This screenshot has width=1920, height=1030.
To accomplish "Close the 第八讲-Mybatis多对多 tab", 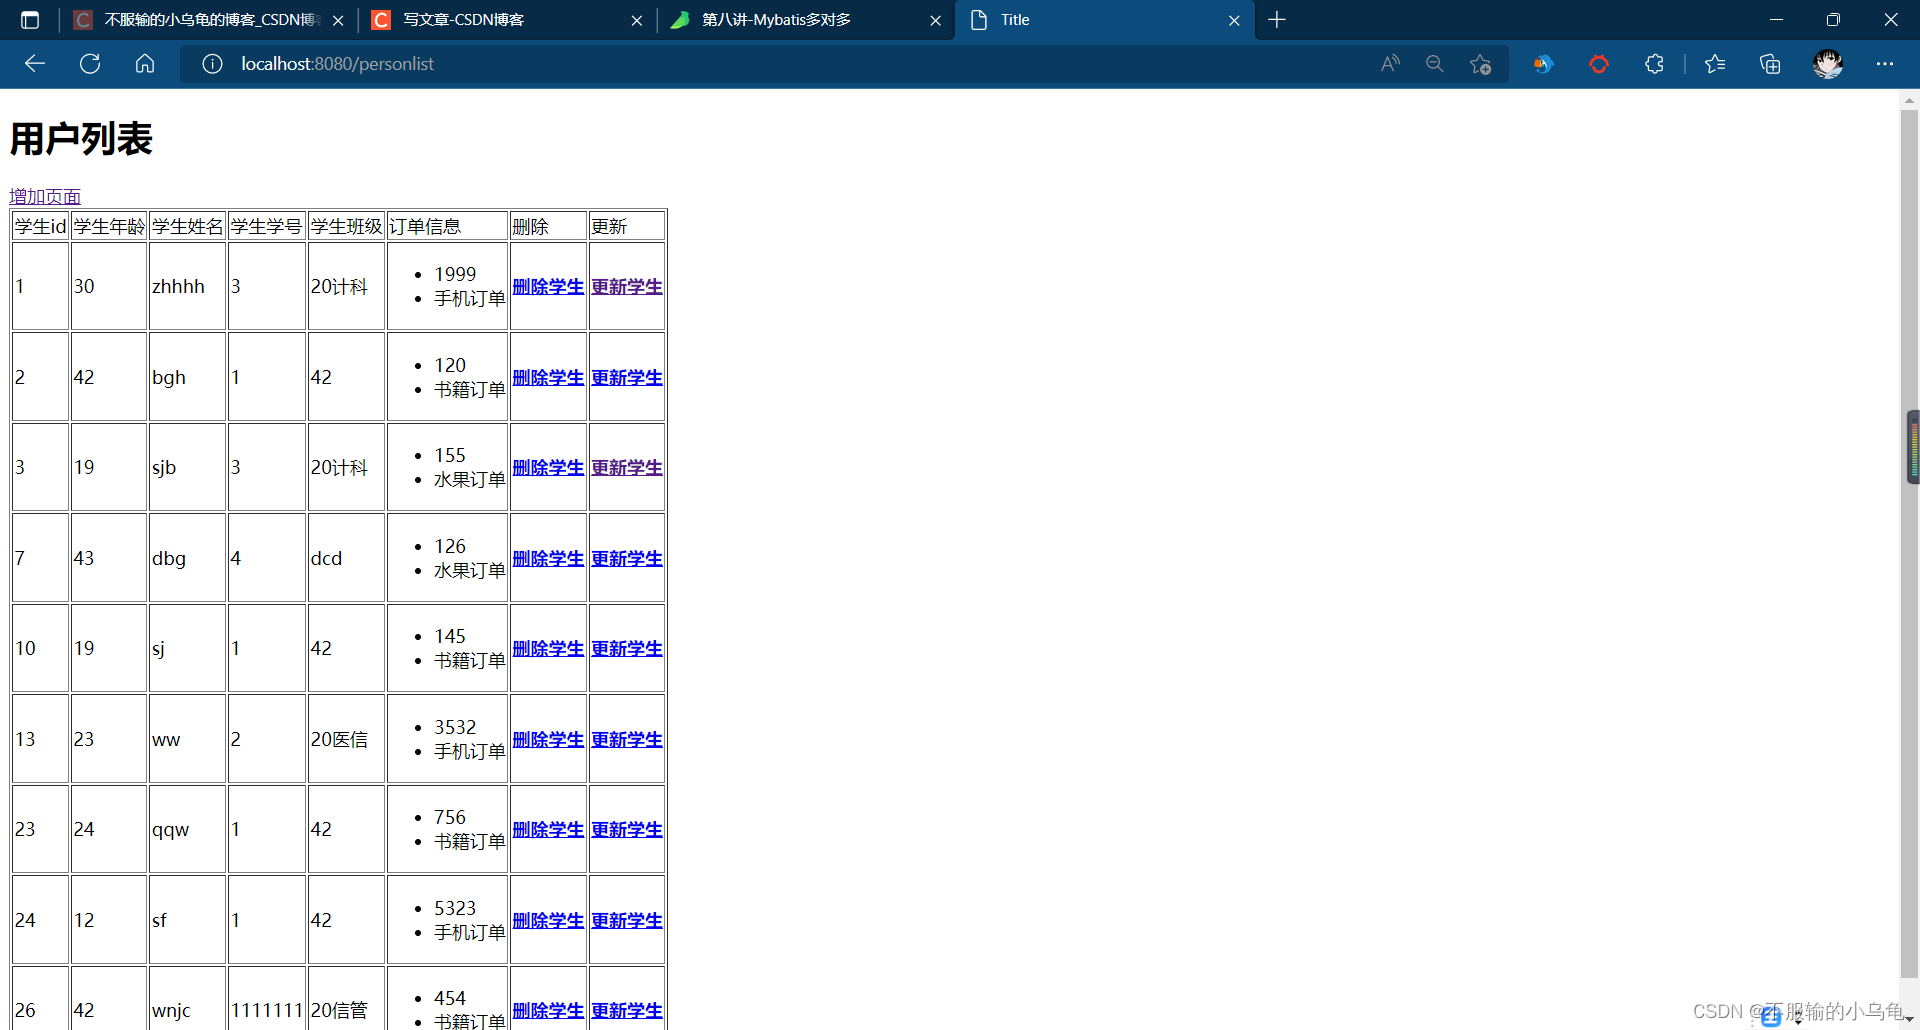I will pos(935,20).
